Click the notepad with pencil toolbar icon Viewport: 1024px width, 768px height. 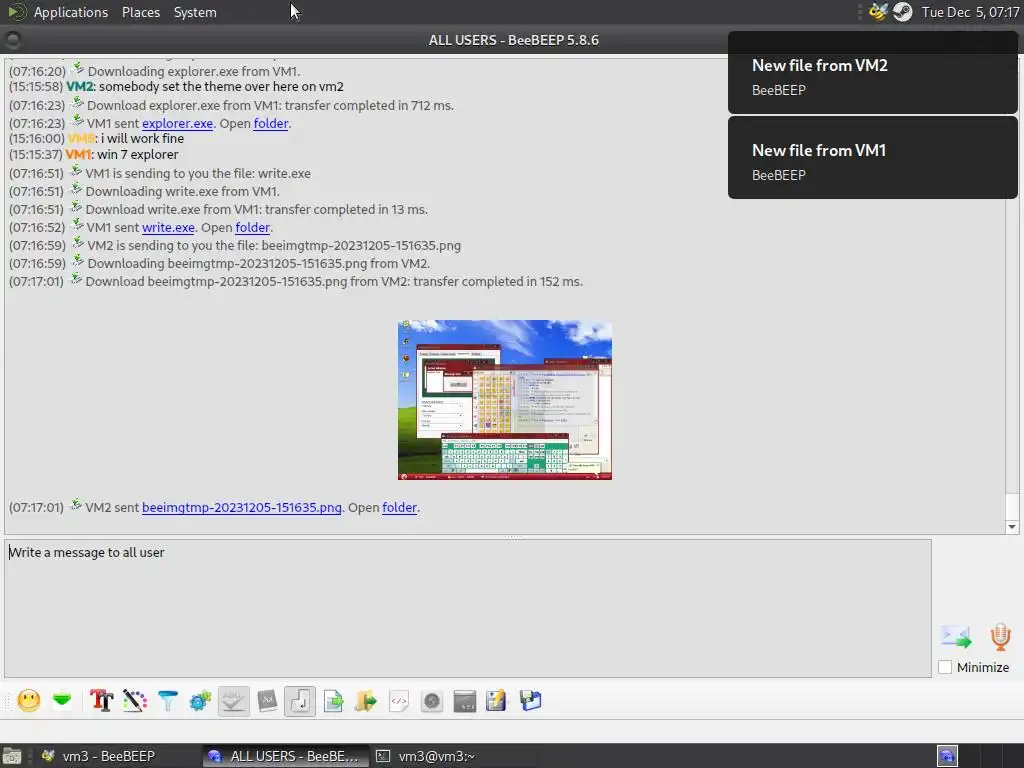[496, 701]
